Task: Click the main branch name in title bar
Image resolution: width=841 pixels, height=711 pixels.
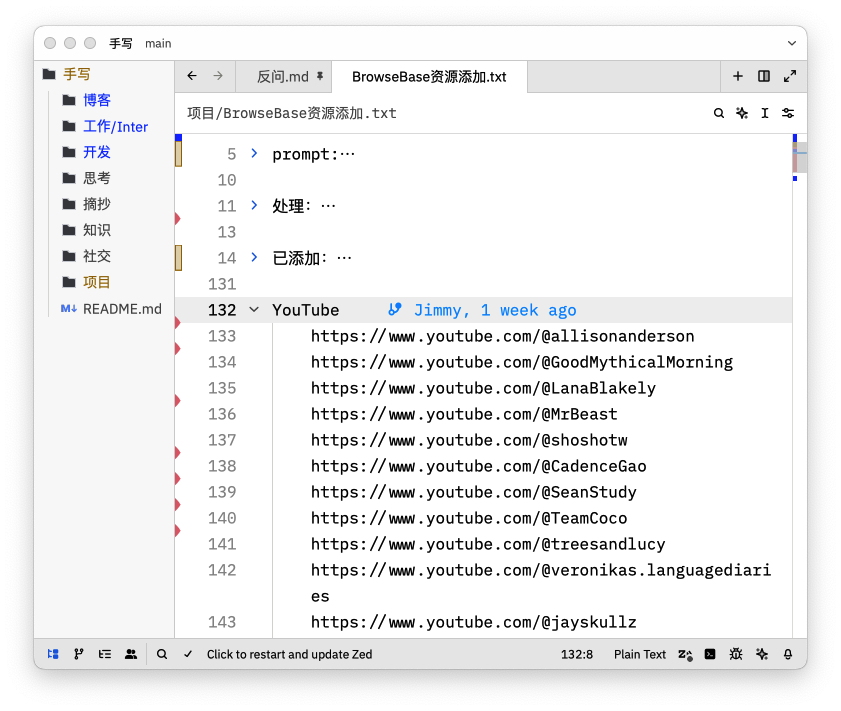Action: 158,43
